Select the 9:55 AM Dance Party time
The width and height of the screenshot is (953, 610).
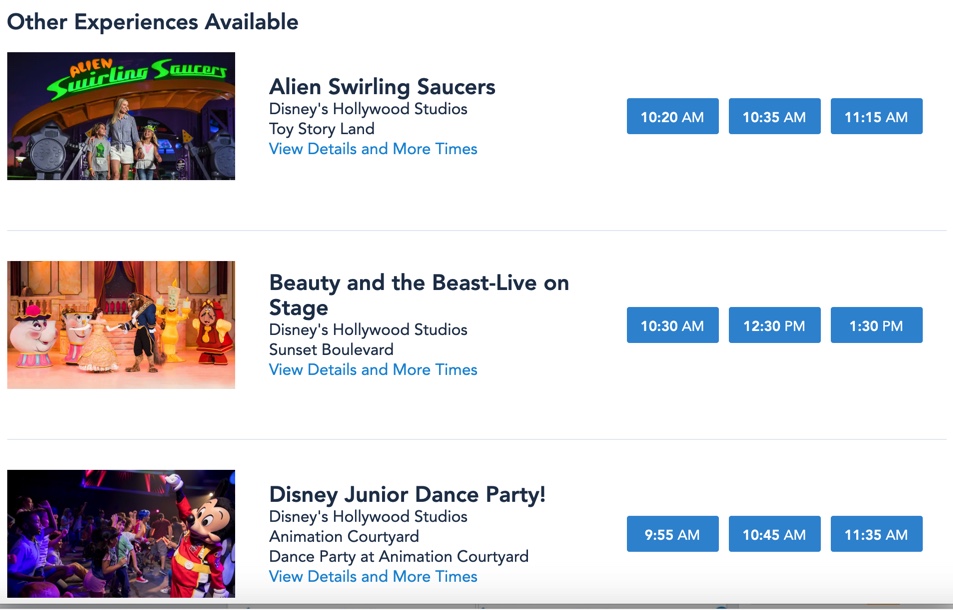[672, 535]
